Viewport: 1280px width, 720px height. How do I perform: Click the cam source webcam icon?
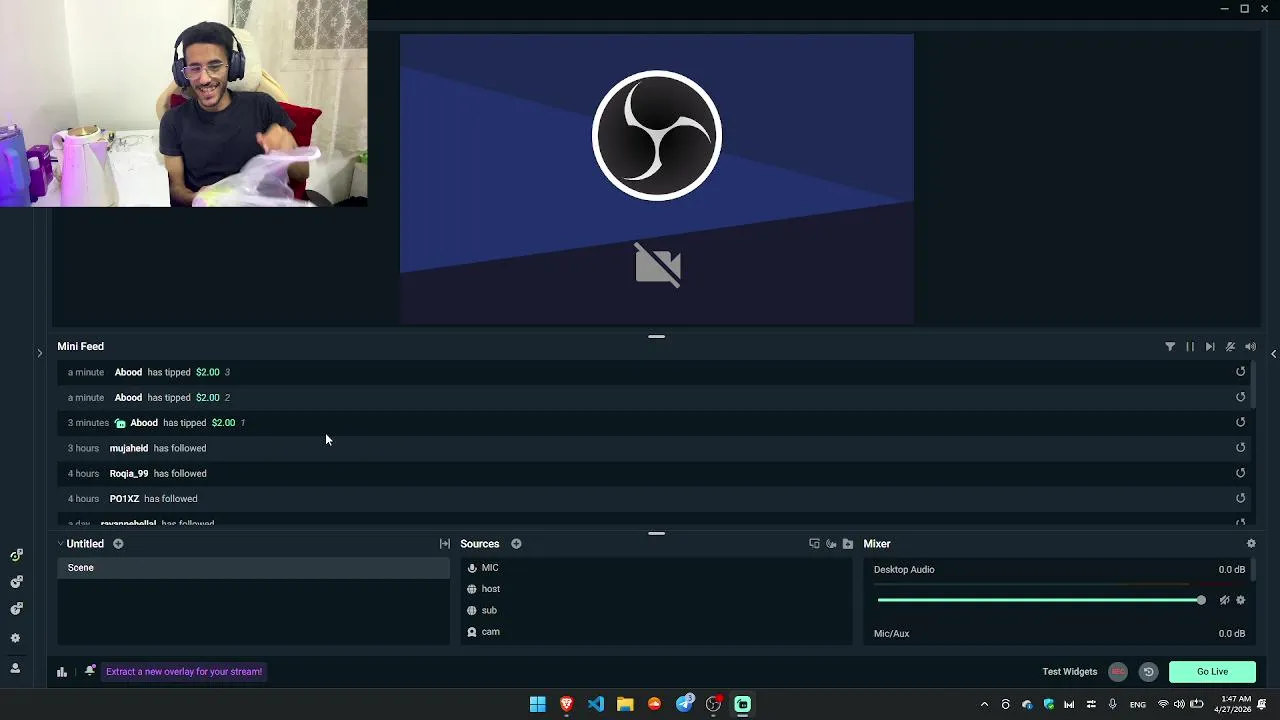pos(472,632)
